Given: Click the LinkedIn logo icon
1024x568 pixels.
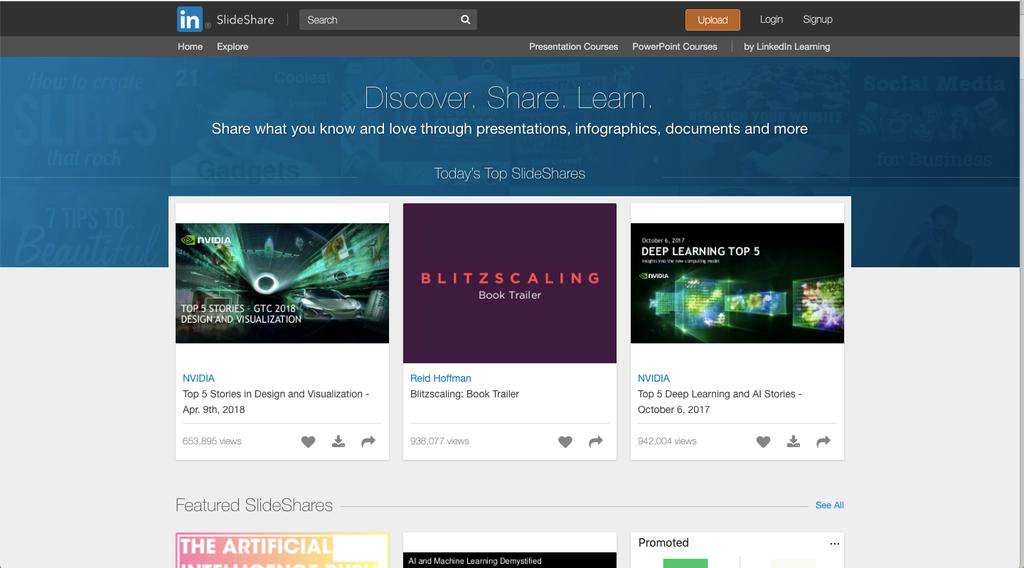Looking at the screenshot, I should point(190,20).
